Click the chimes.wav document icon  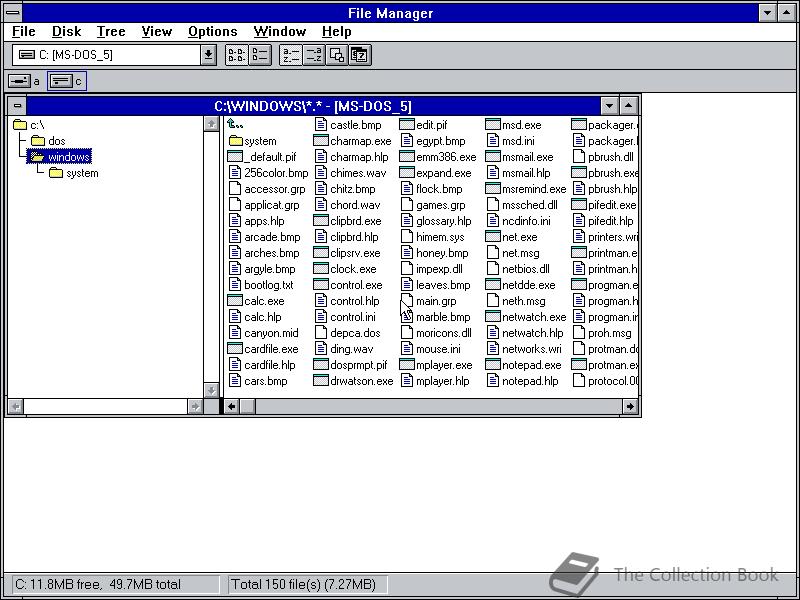[321, 172]
